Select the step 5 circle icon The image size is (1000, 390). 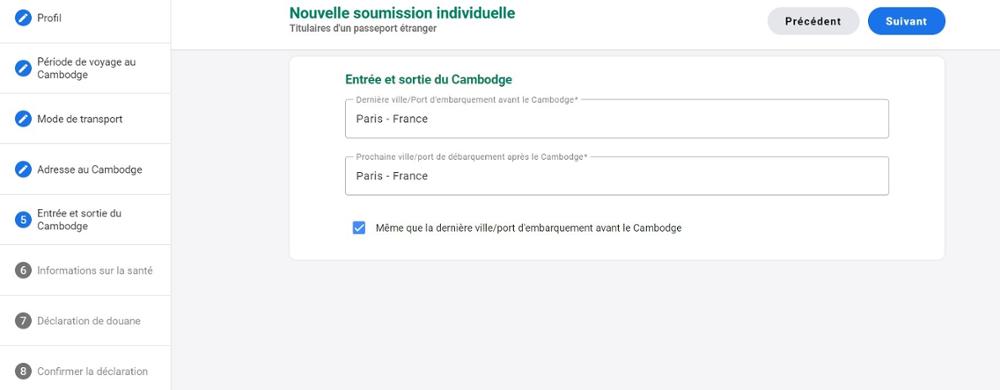coord(23,220)
